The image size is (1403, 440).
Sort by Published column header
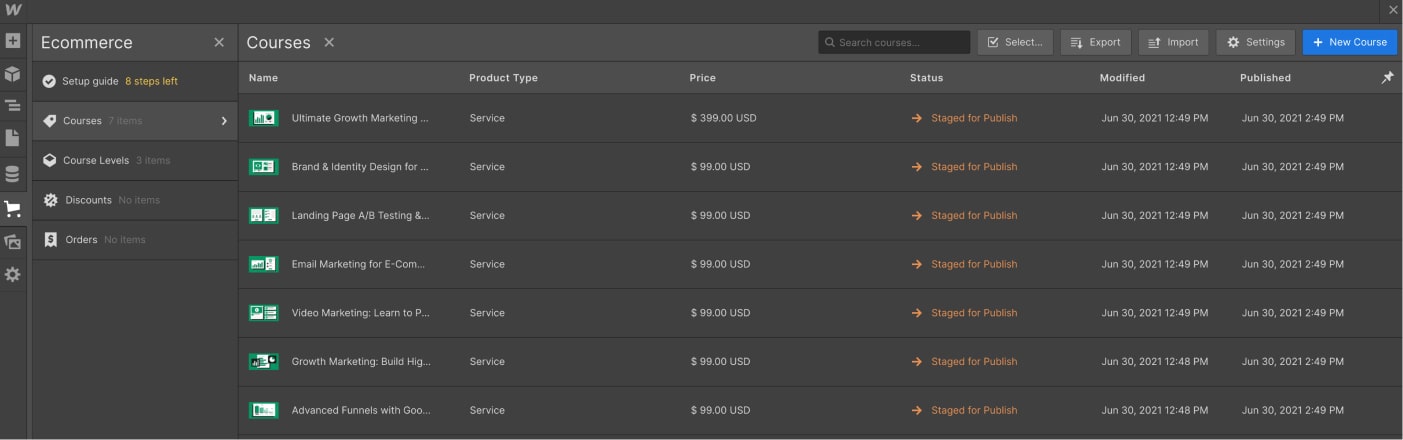click(1265, 78)
